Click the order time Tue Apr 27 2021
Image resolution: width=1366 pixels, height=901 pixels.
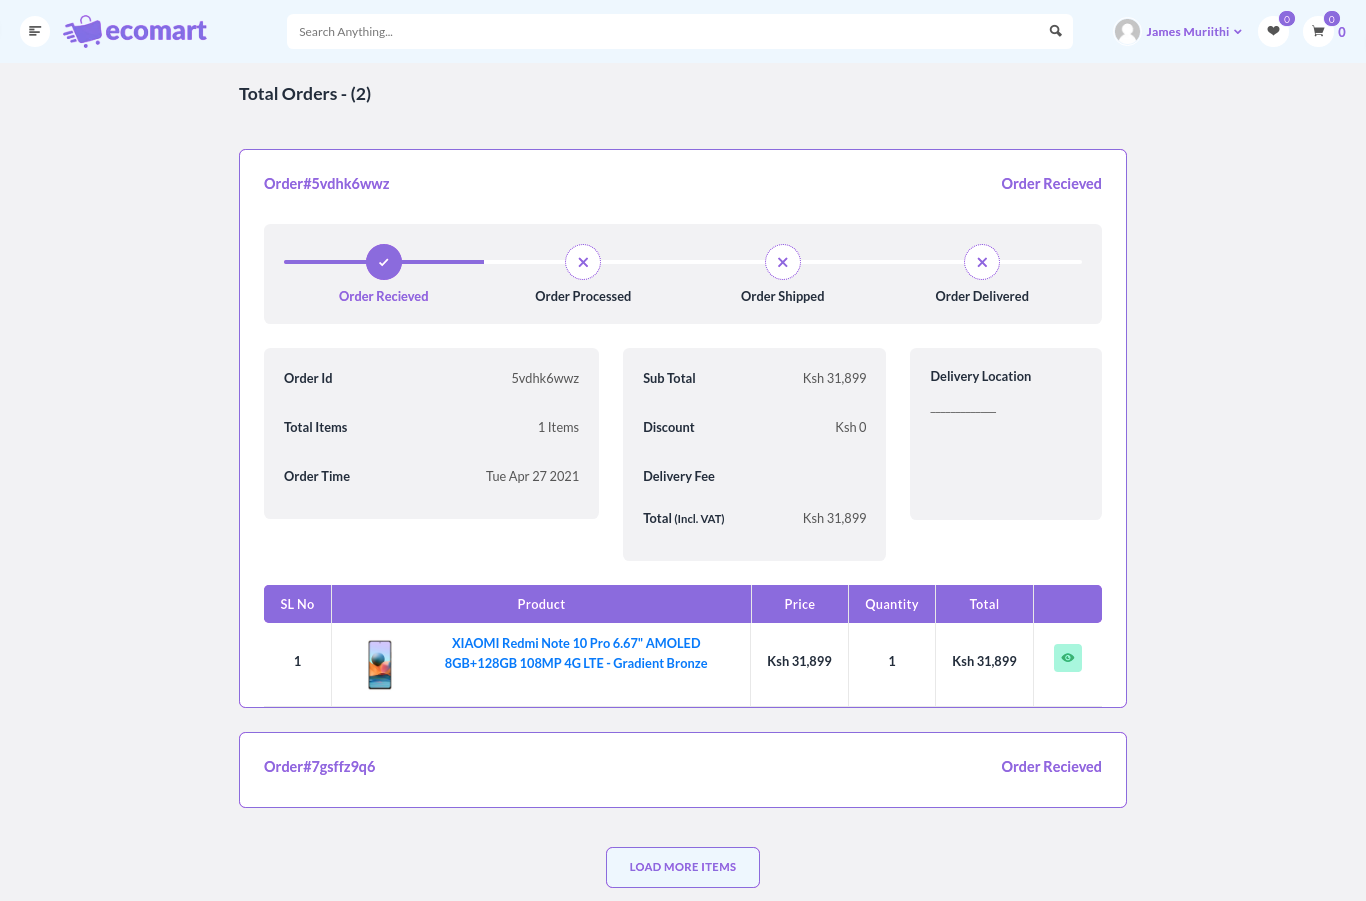(532, 476)
